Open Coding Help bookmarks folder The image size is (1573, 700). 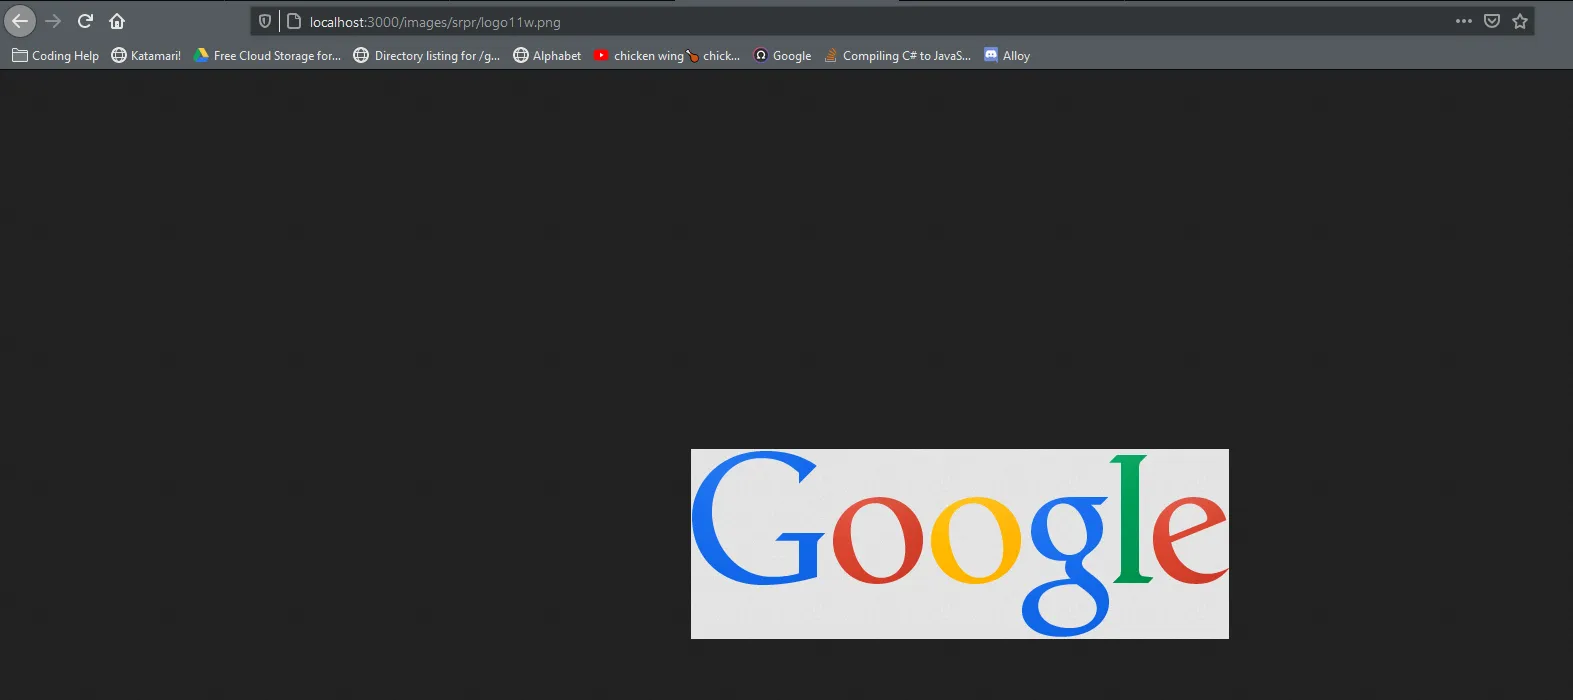pos(56,56)
